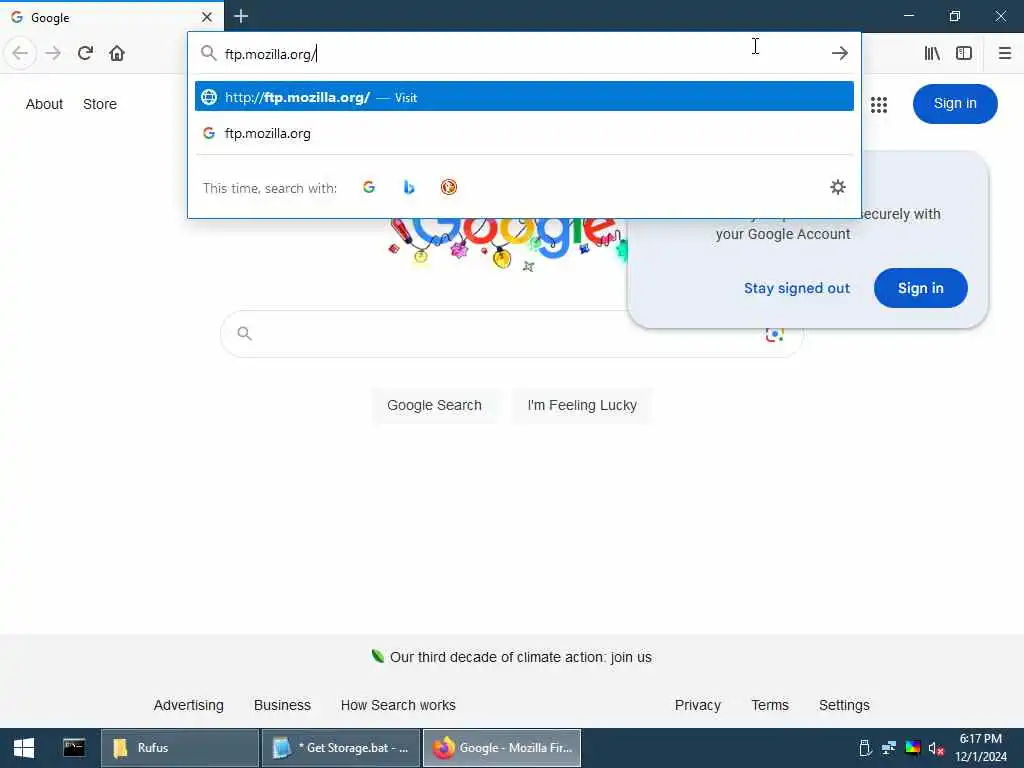Open a new tab with the plus button

coord(241,16)
